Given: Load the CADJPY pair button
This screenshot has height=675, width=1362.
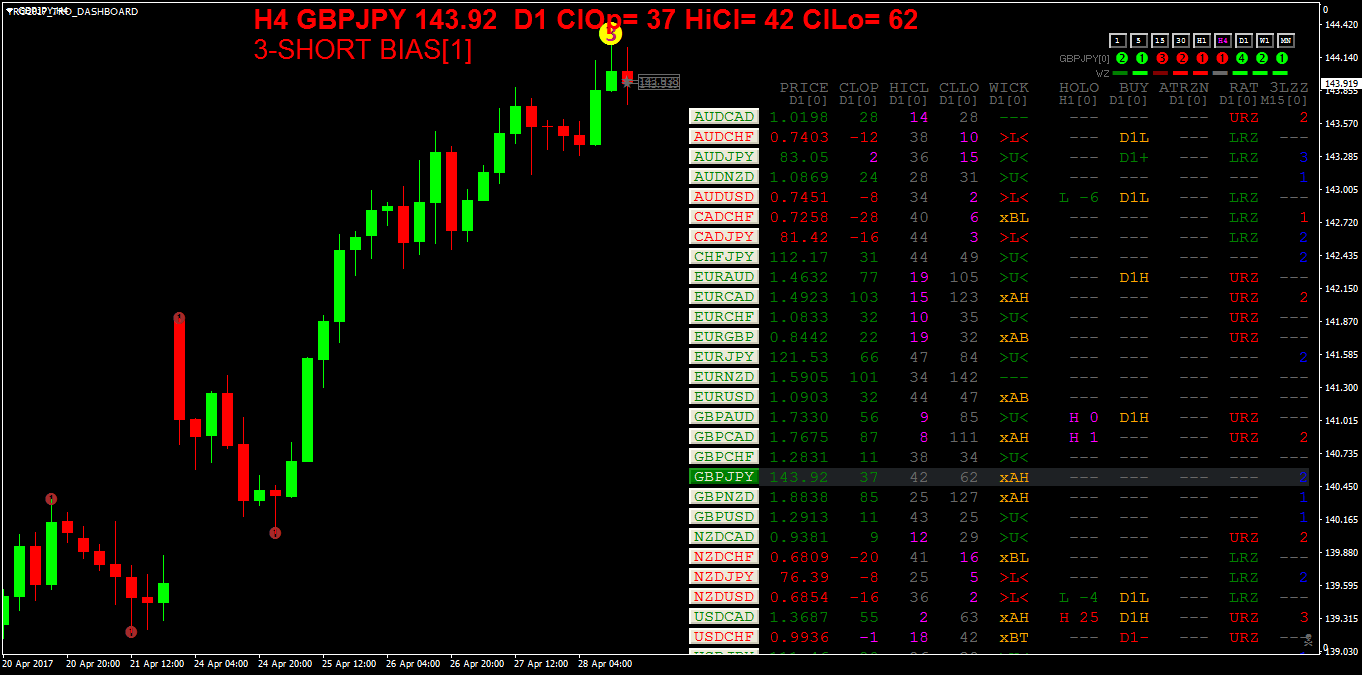Looking at the screenshot, I should tap(724, 237).
